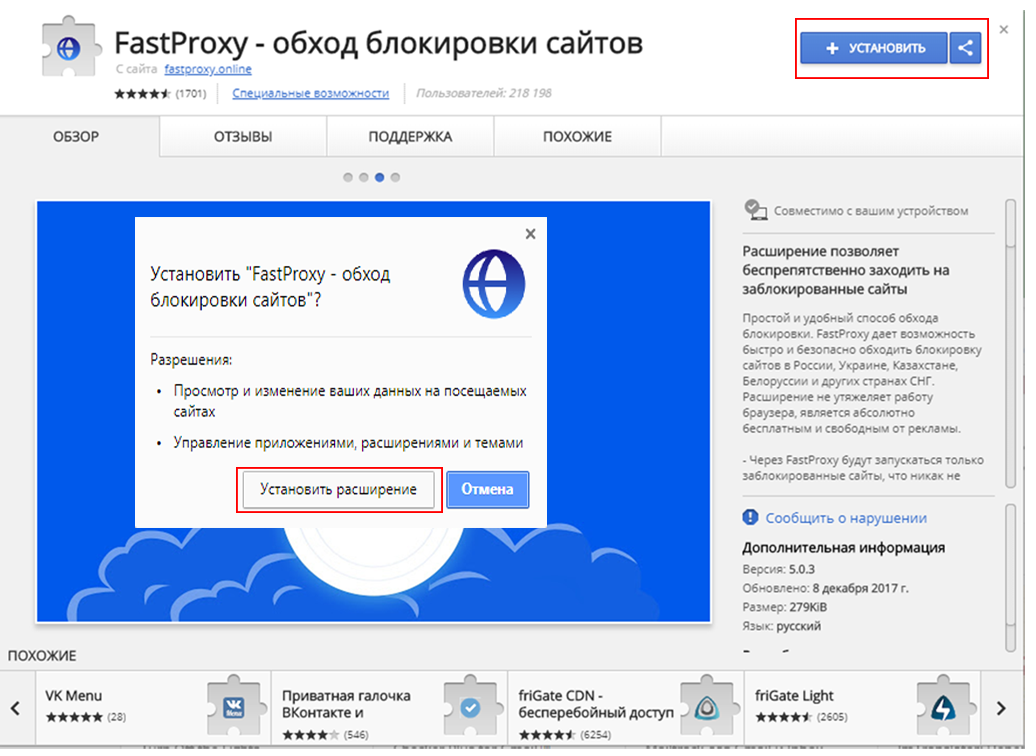The height and width of the screenshot is (756, 1036).
Task: Click the additional info scrollbar
Action: tap(1010, 578)
